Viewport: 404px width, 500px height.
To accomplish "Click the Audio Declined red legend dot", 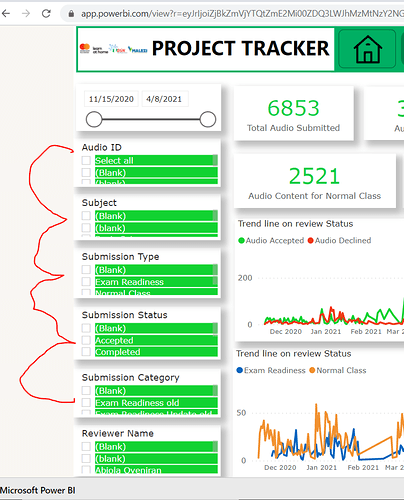I will coord(311,240).
